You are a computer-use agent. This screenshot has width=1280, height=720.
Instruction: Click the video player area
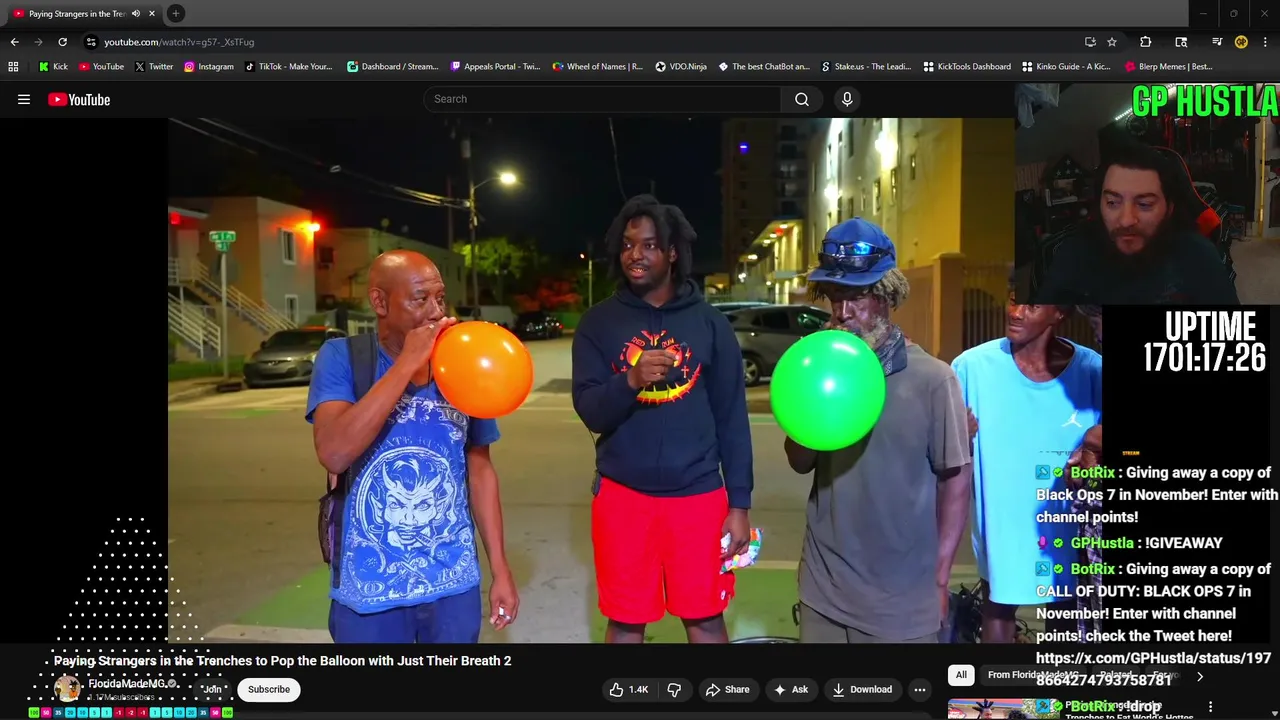click(591, 380)
